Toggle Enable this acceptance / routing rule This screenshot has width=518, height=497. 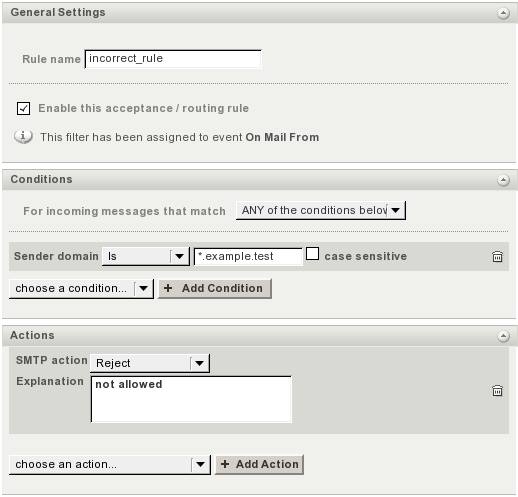pos(23,108)
